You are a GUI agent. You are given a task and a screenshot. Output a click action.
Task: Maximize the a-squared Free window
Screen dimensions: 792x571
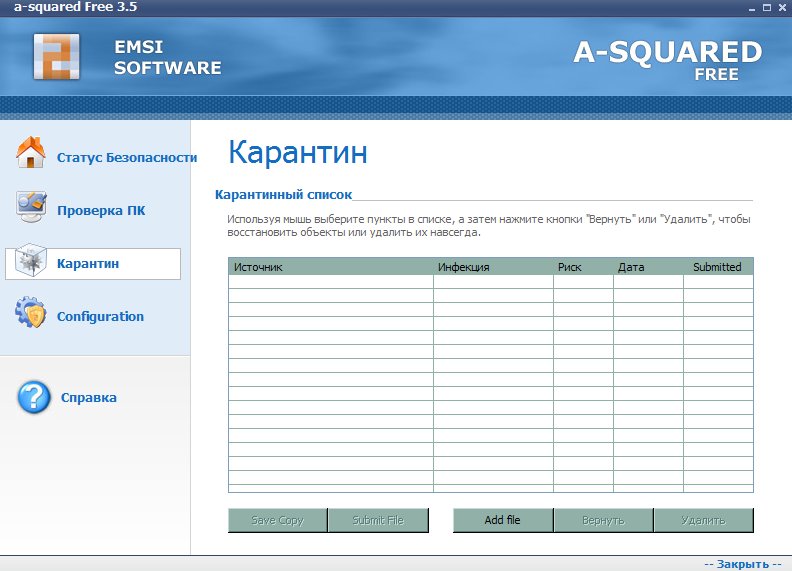click(767, 8)
